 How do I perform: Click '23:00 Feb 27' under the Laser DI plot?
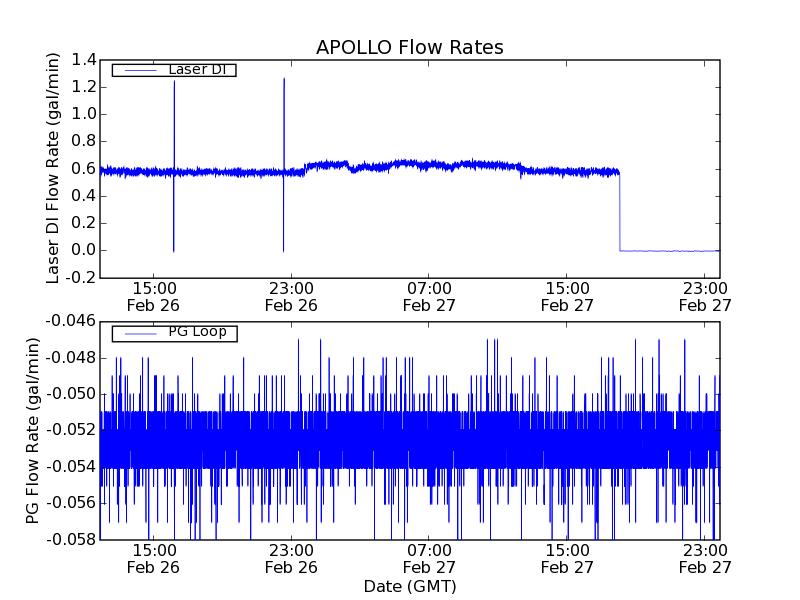(x=705, y=297)
